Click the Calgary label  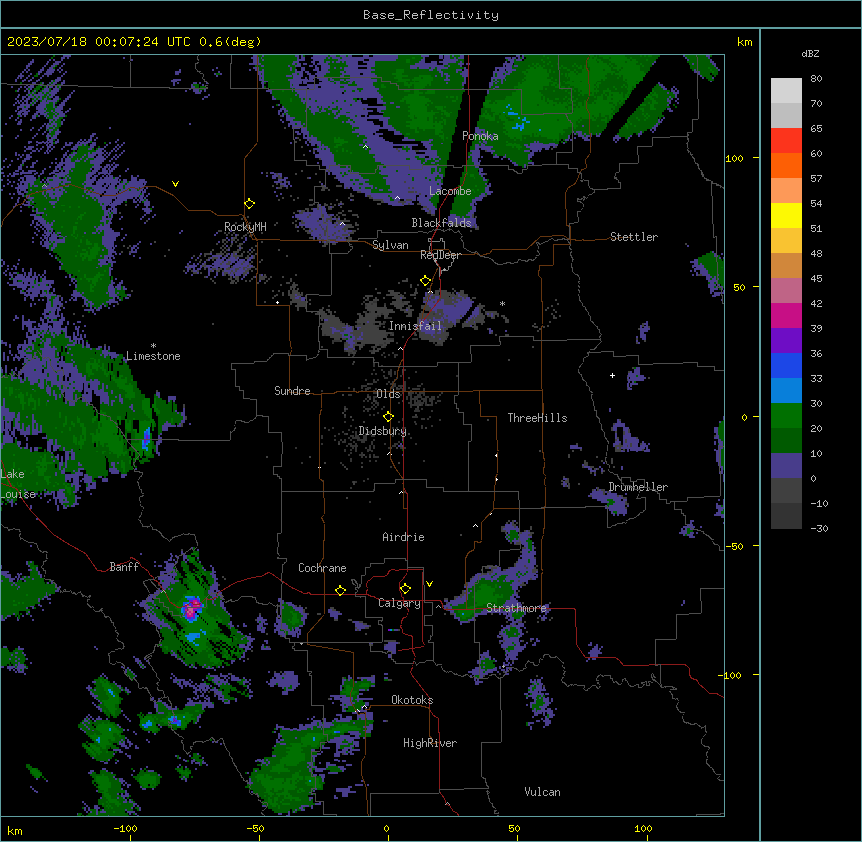pyautogui.click(x=399, y=603)
